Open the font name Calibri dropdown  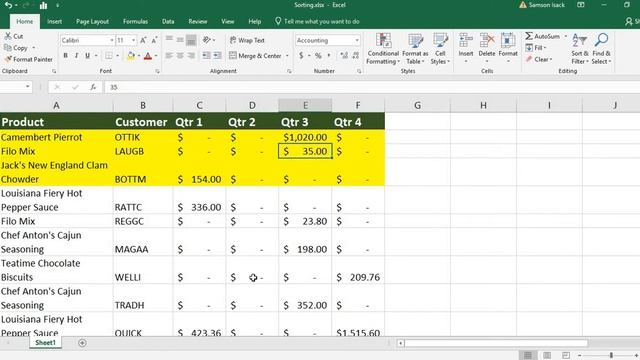111,40
